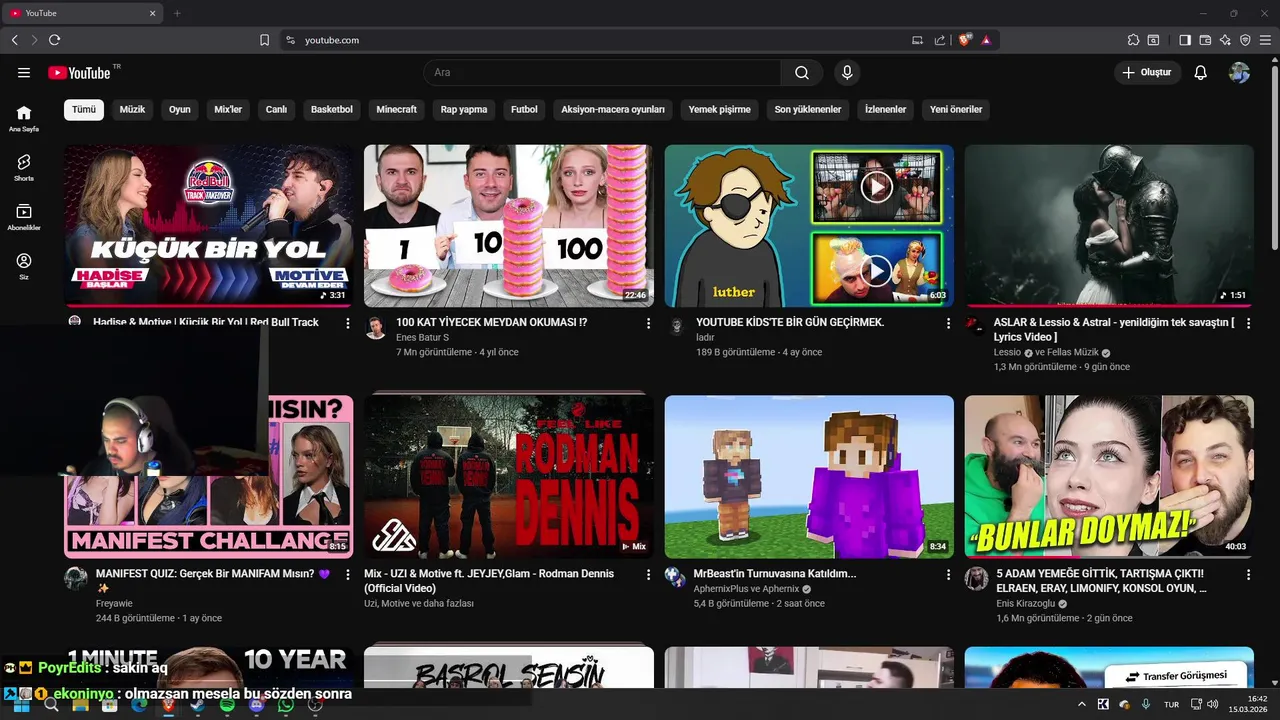Open the Minecraft MrBeast tournament thumbnail
The width and height of the screenshot is (1280, 720).
click(x=809, y=476)
